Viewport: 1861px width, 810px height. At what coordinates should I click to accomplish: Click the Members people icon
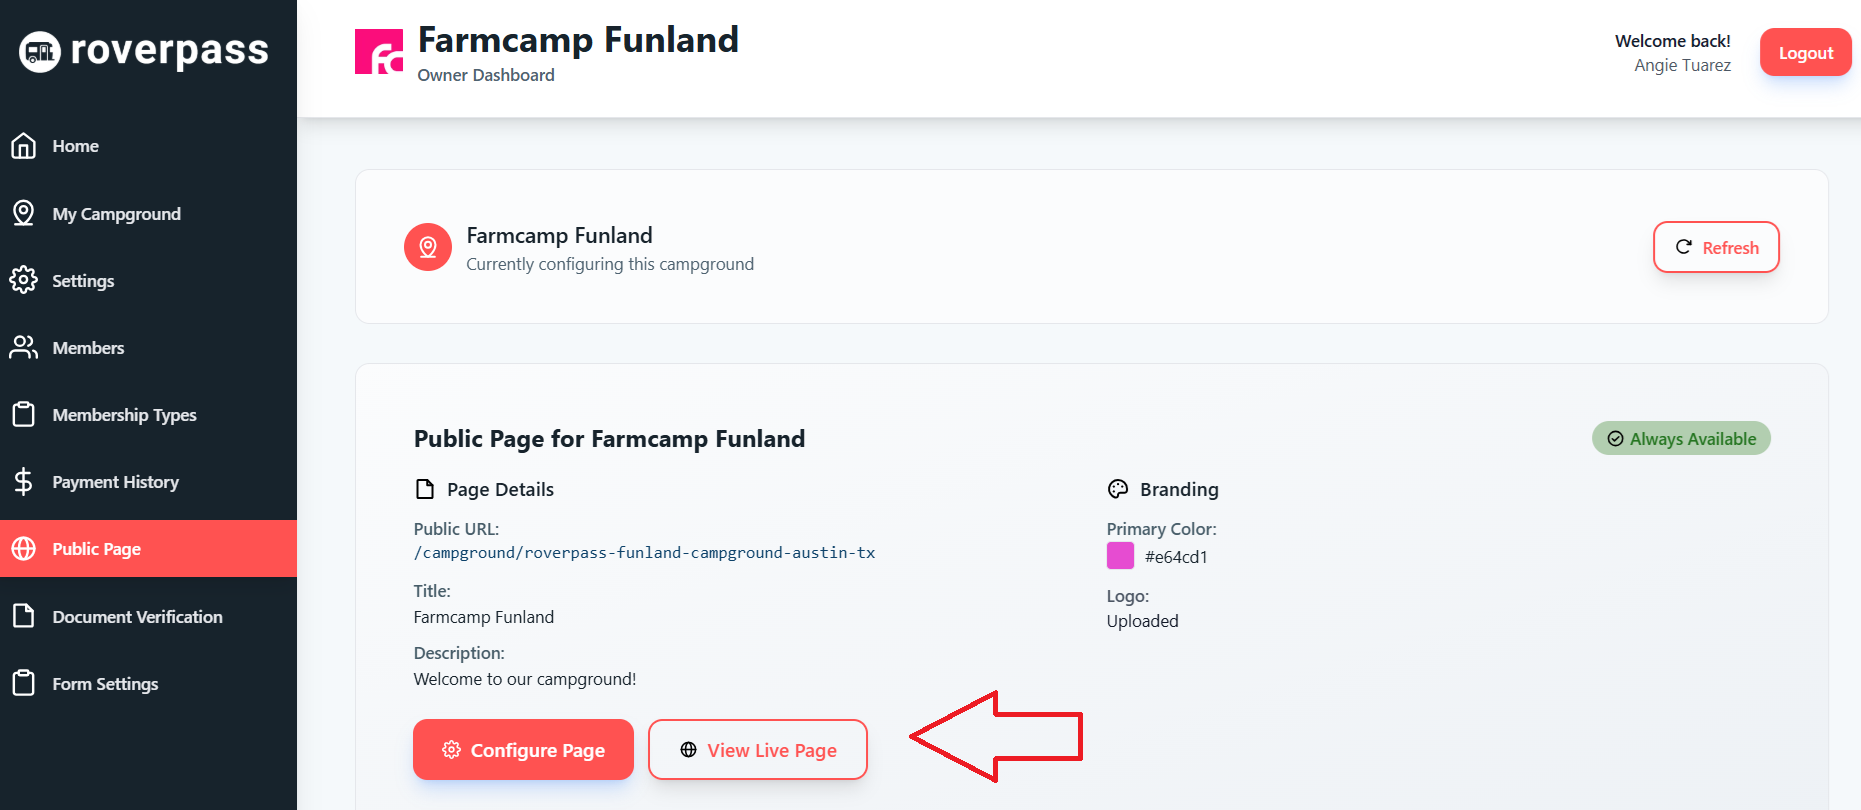pos(24,347)
